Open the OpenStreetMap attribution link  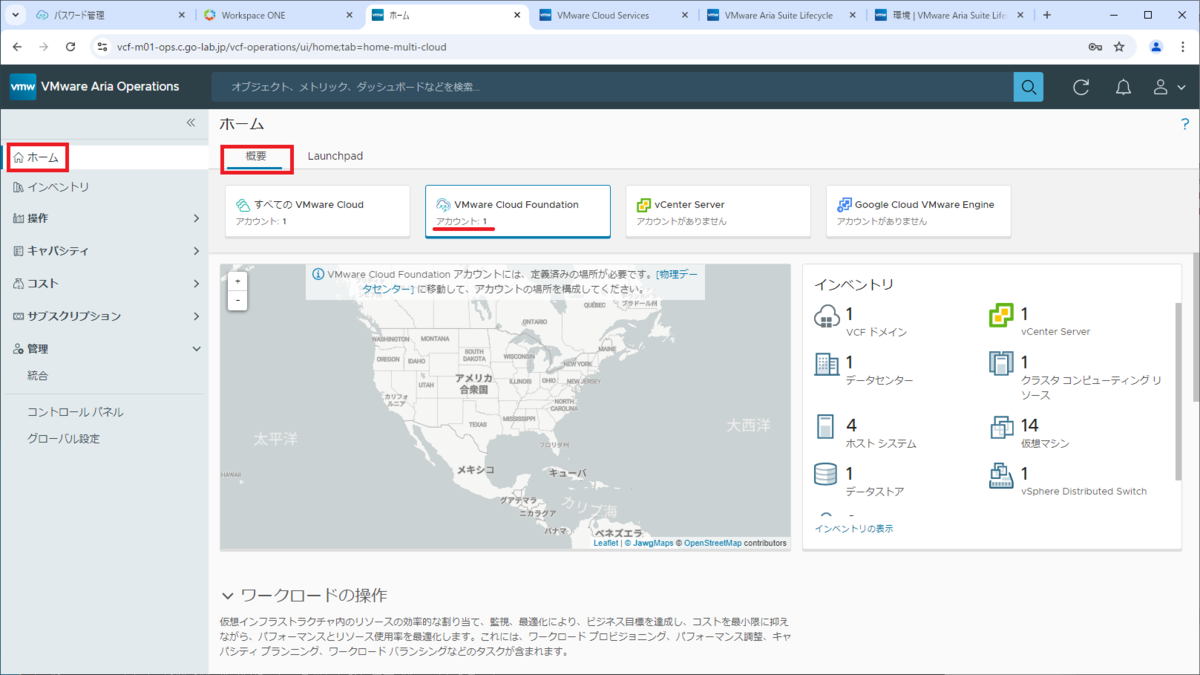point(713,543)
